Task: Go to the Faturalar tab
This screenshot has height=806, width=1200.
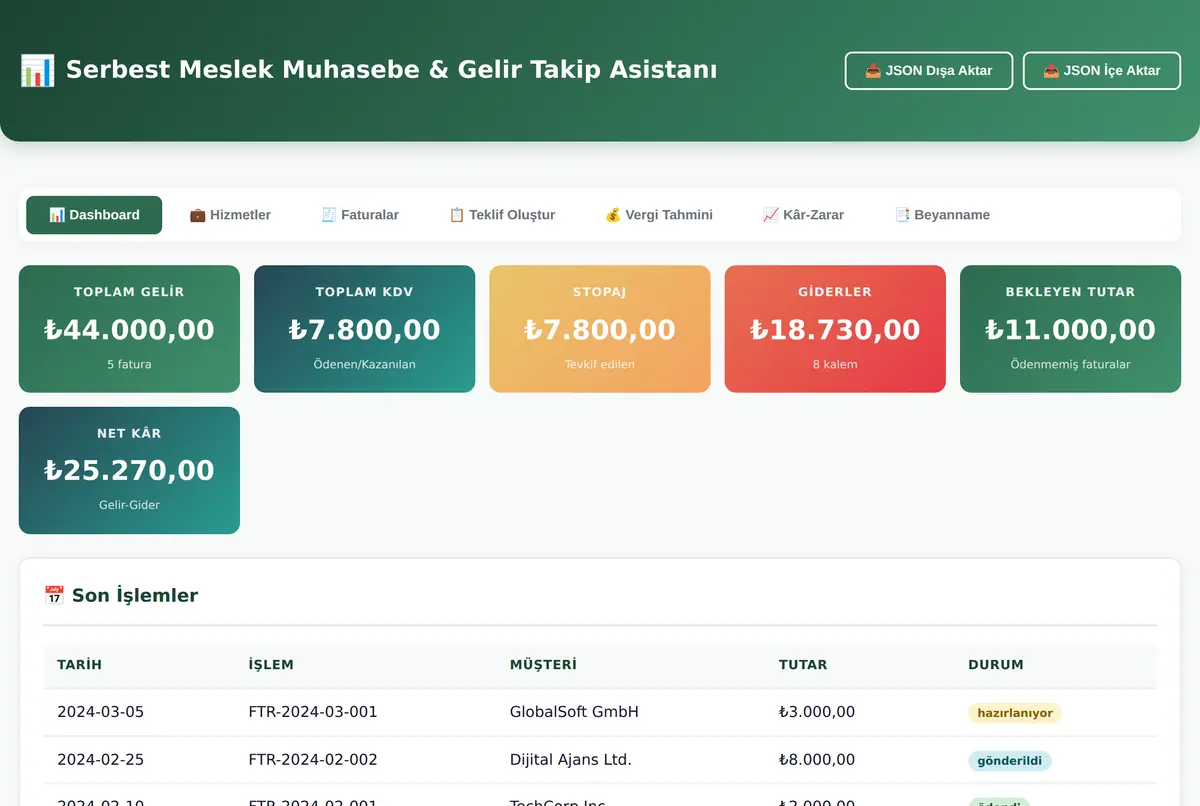Action: [x=360, y=215]
